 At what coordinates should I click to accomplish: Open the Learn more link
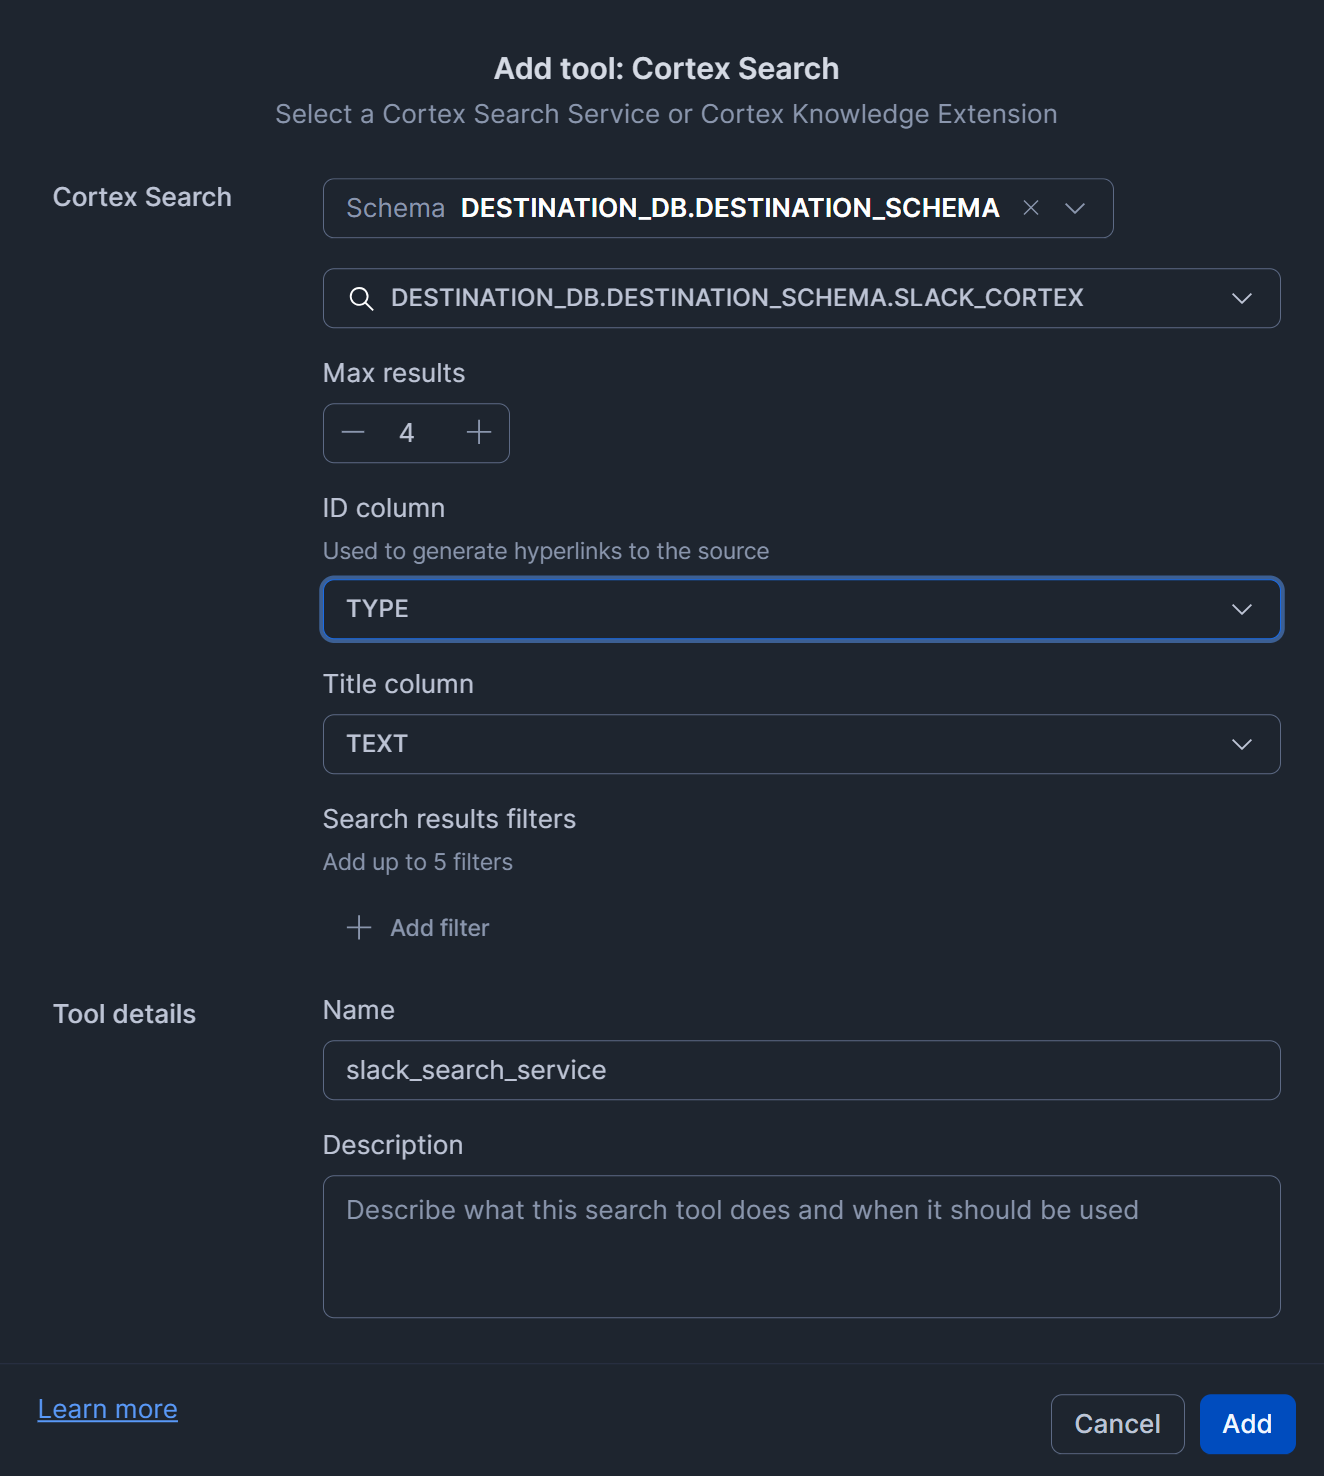click(x=108, y=1409)
